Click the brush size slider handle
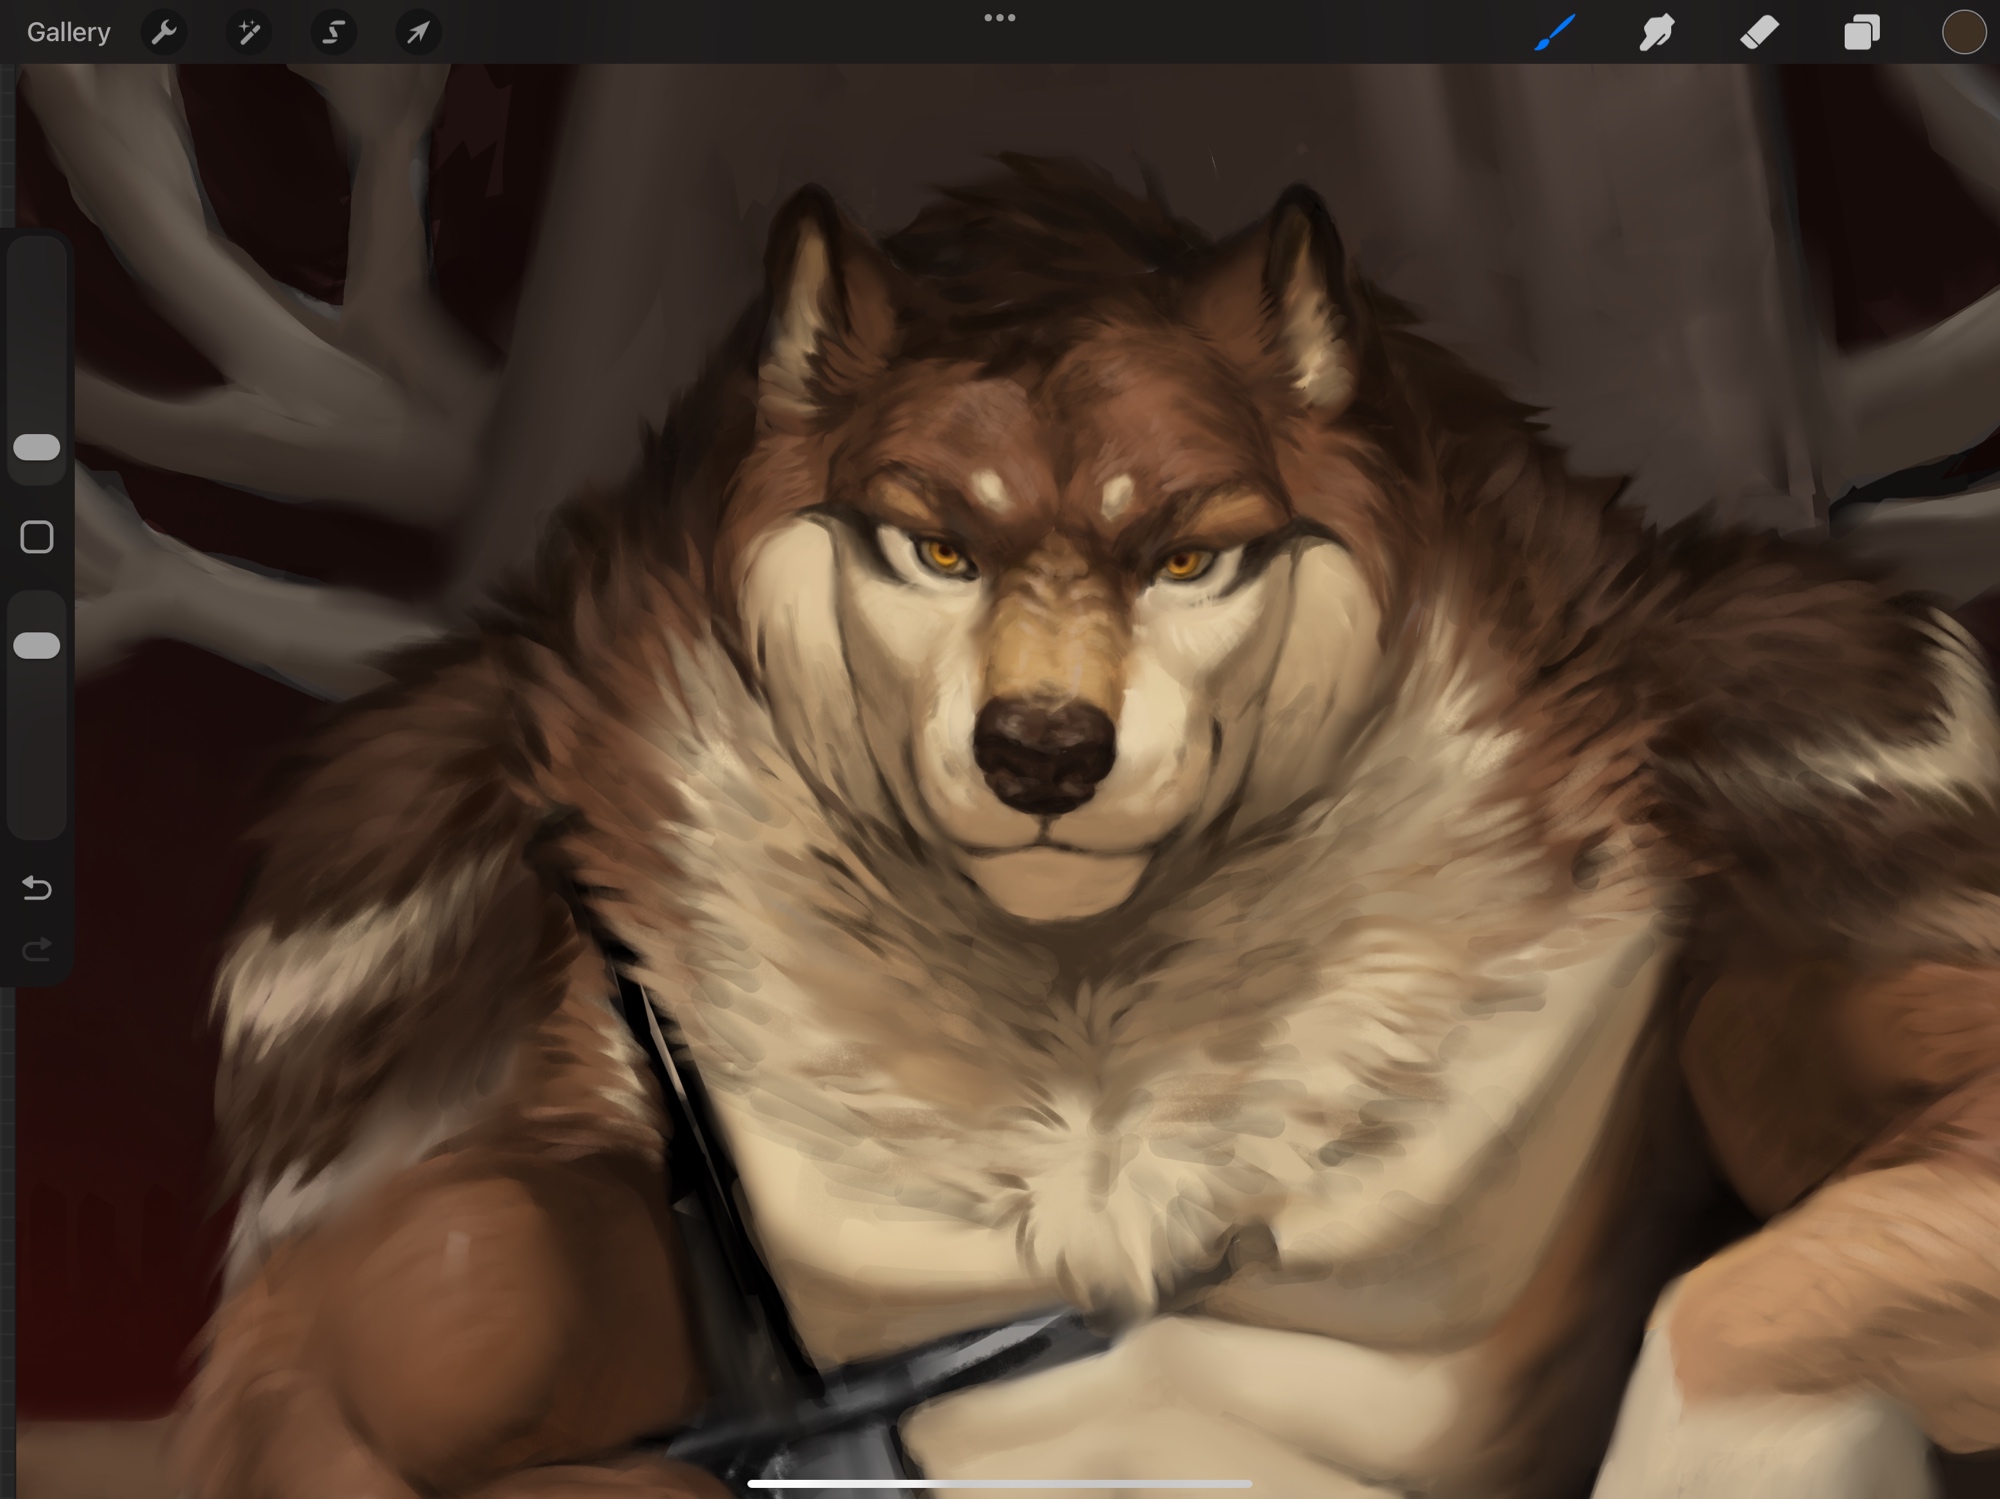Viewport: 2000px width, 1499px height. tap(37, 447)
